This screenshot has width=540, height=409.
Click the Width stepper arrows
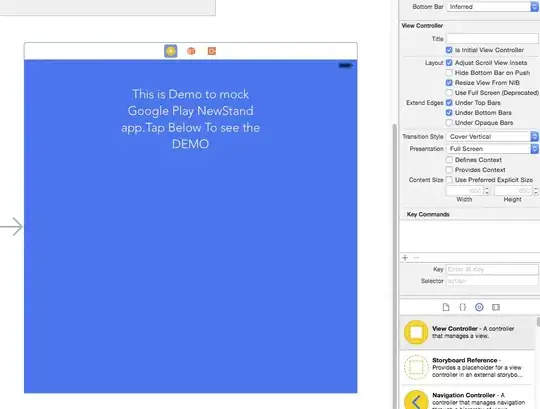[x=487, y=191]
